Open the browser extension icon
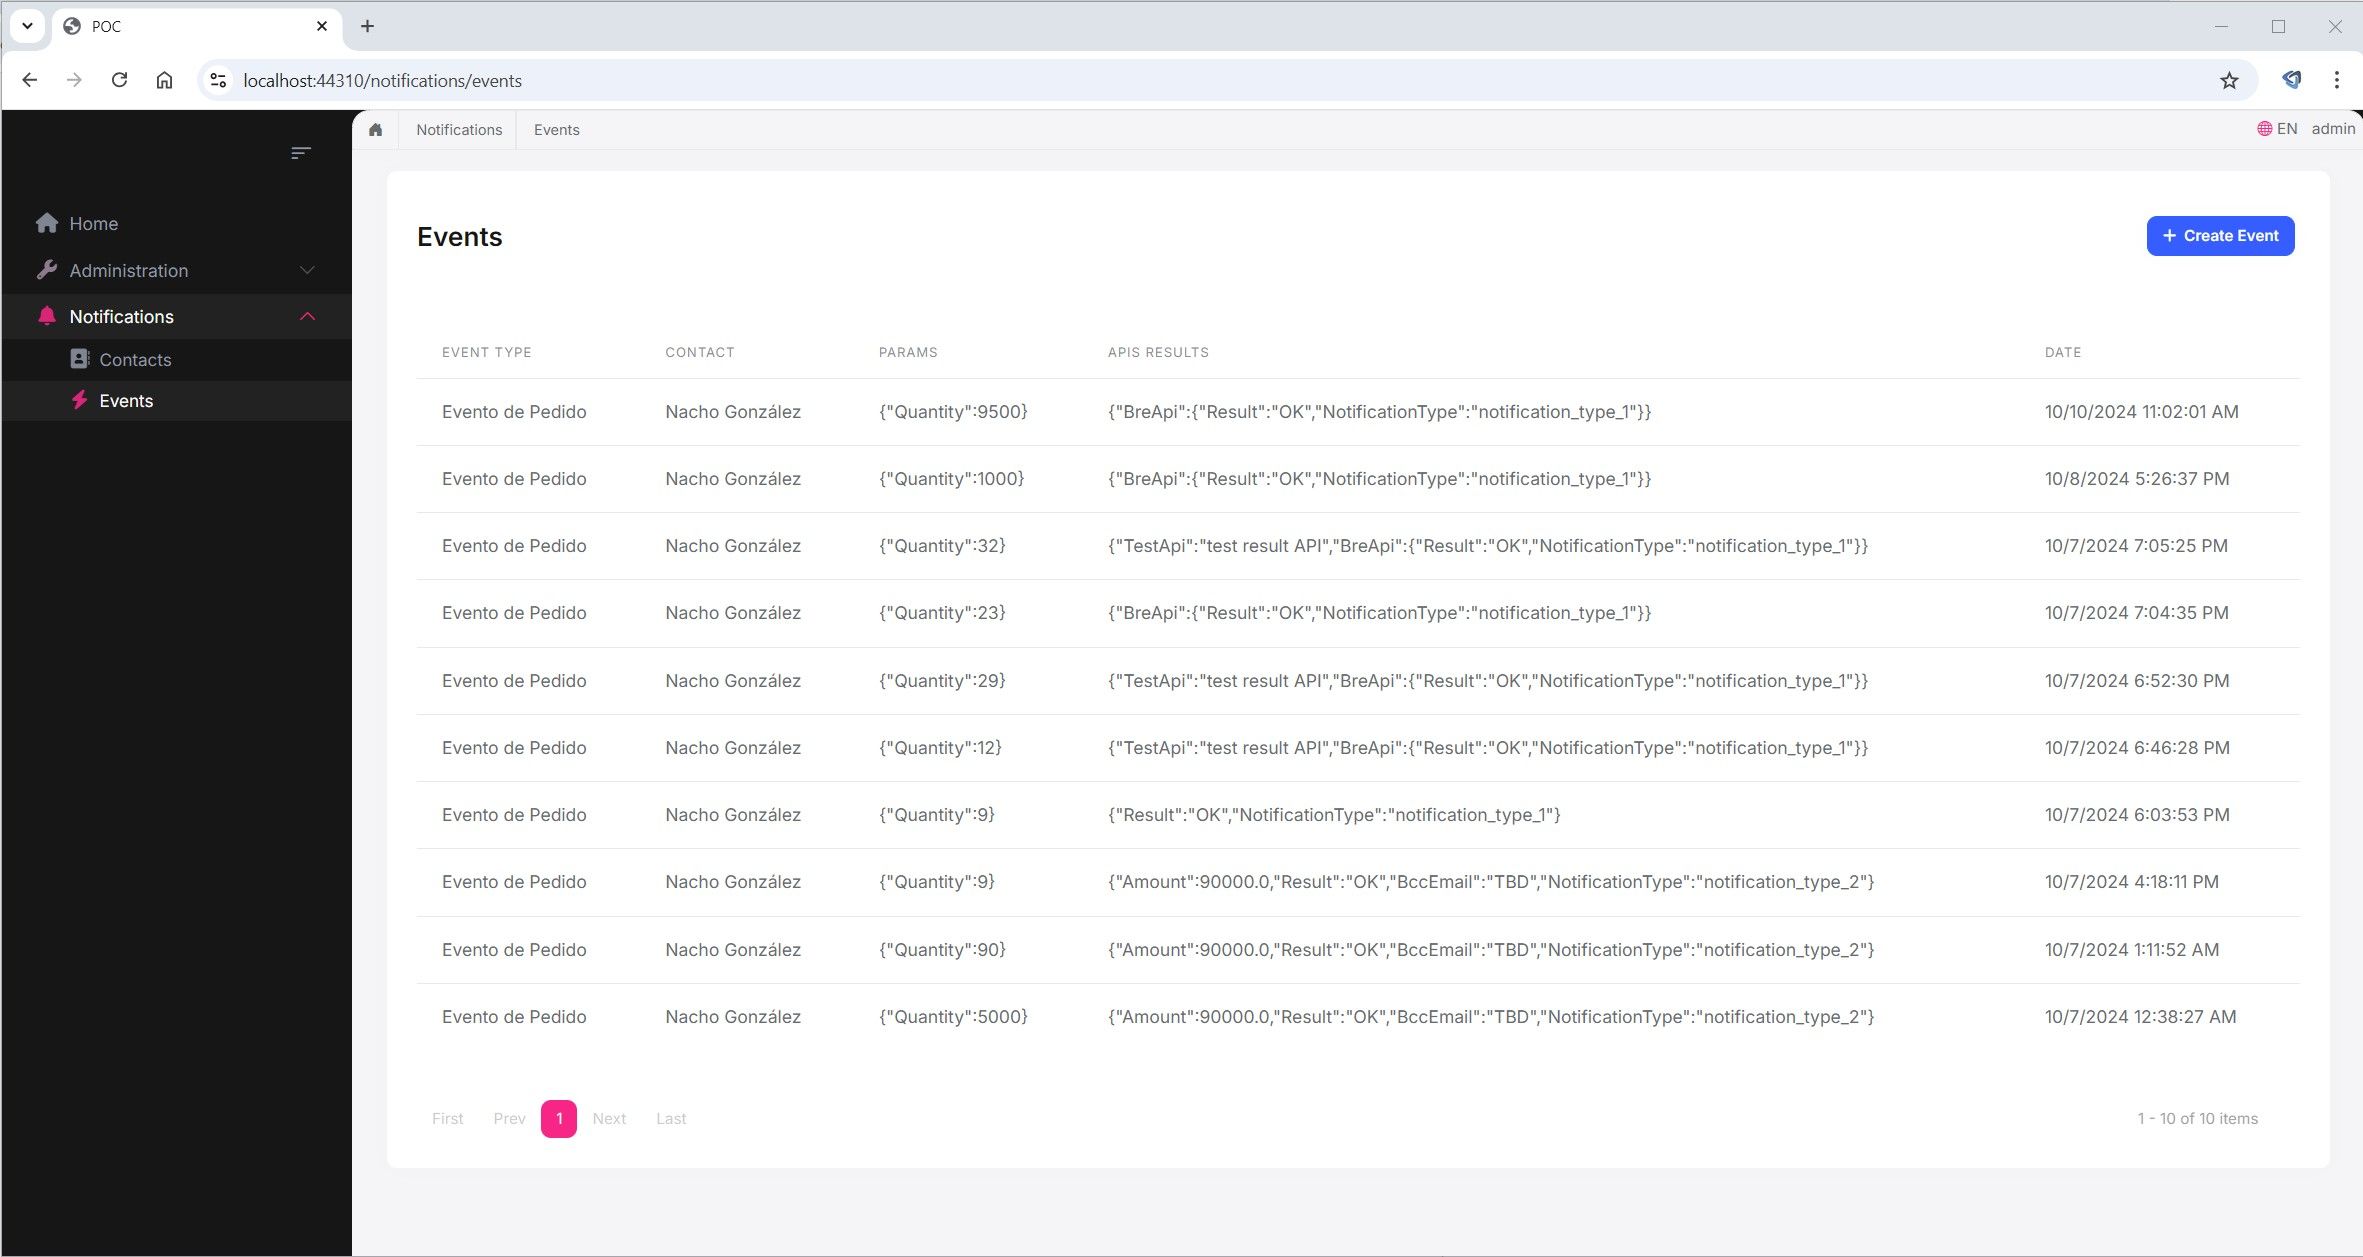The width and height of the screenshot is (2363, 1257). point(2291,80)
